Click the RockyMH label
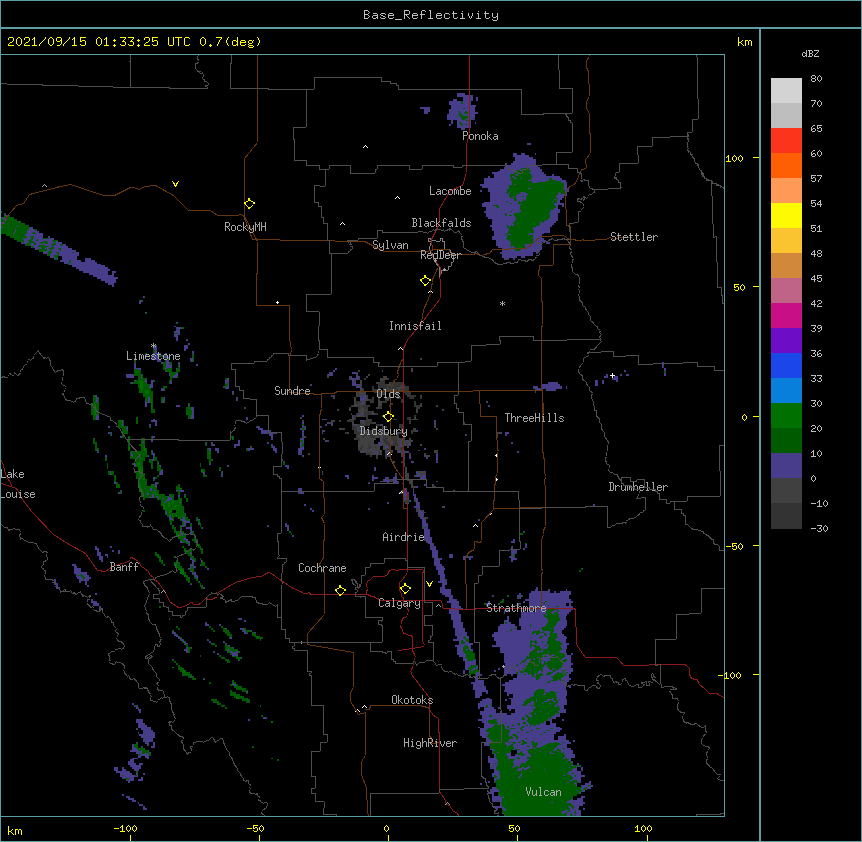The width and height of the screenshot is (862, 842). [x=245, y=227]
